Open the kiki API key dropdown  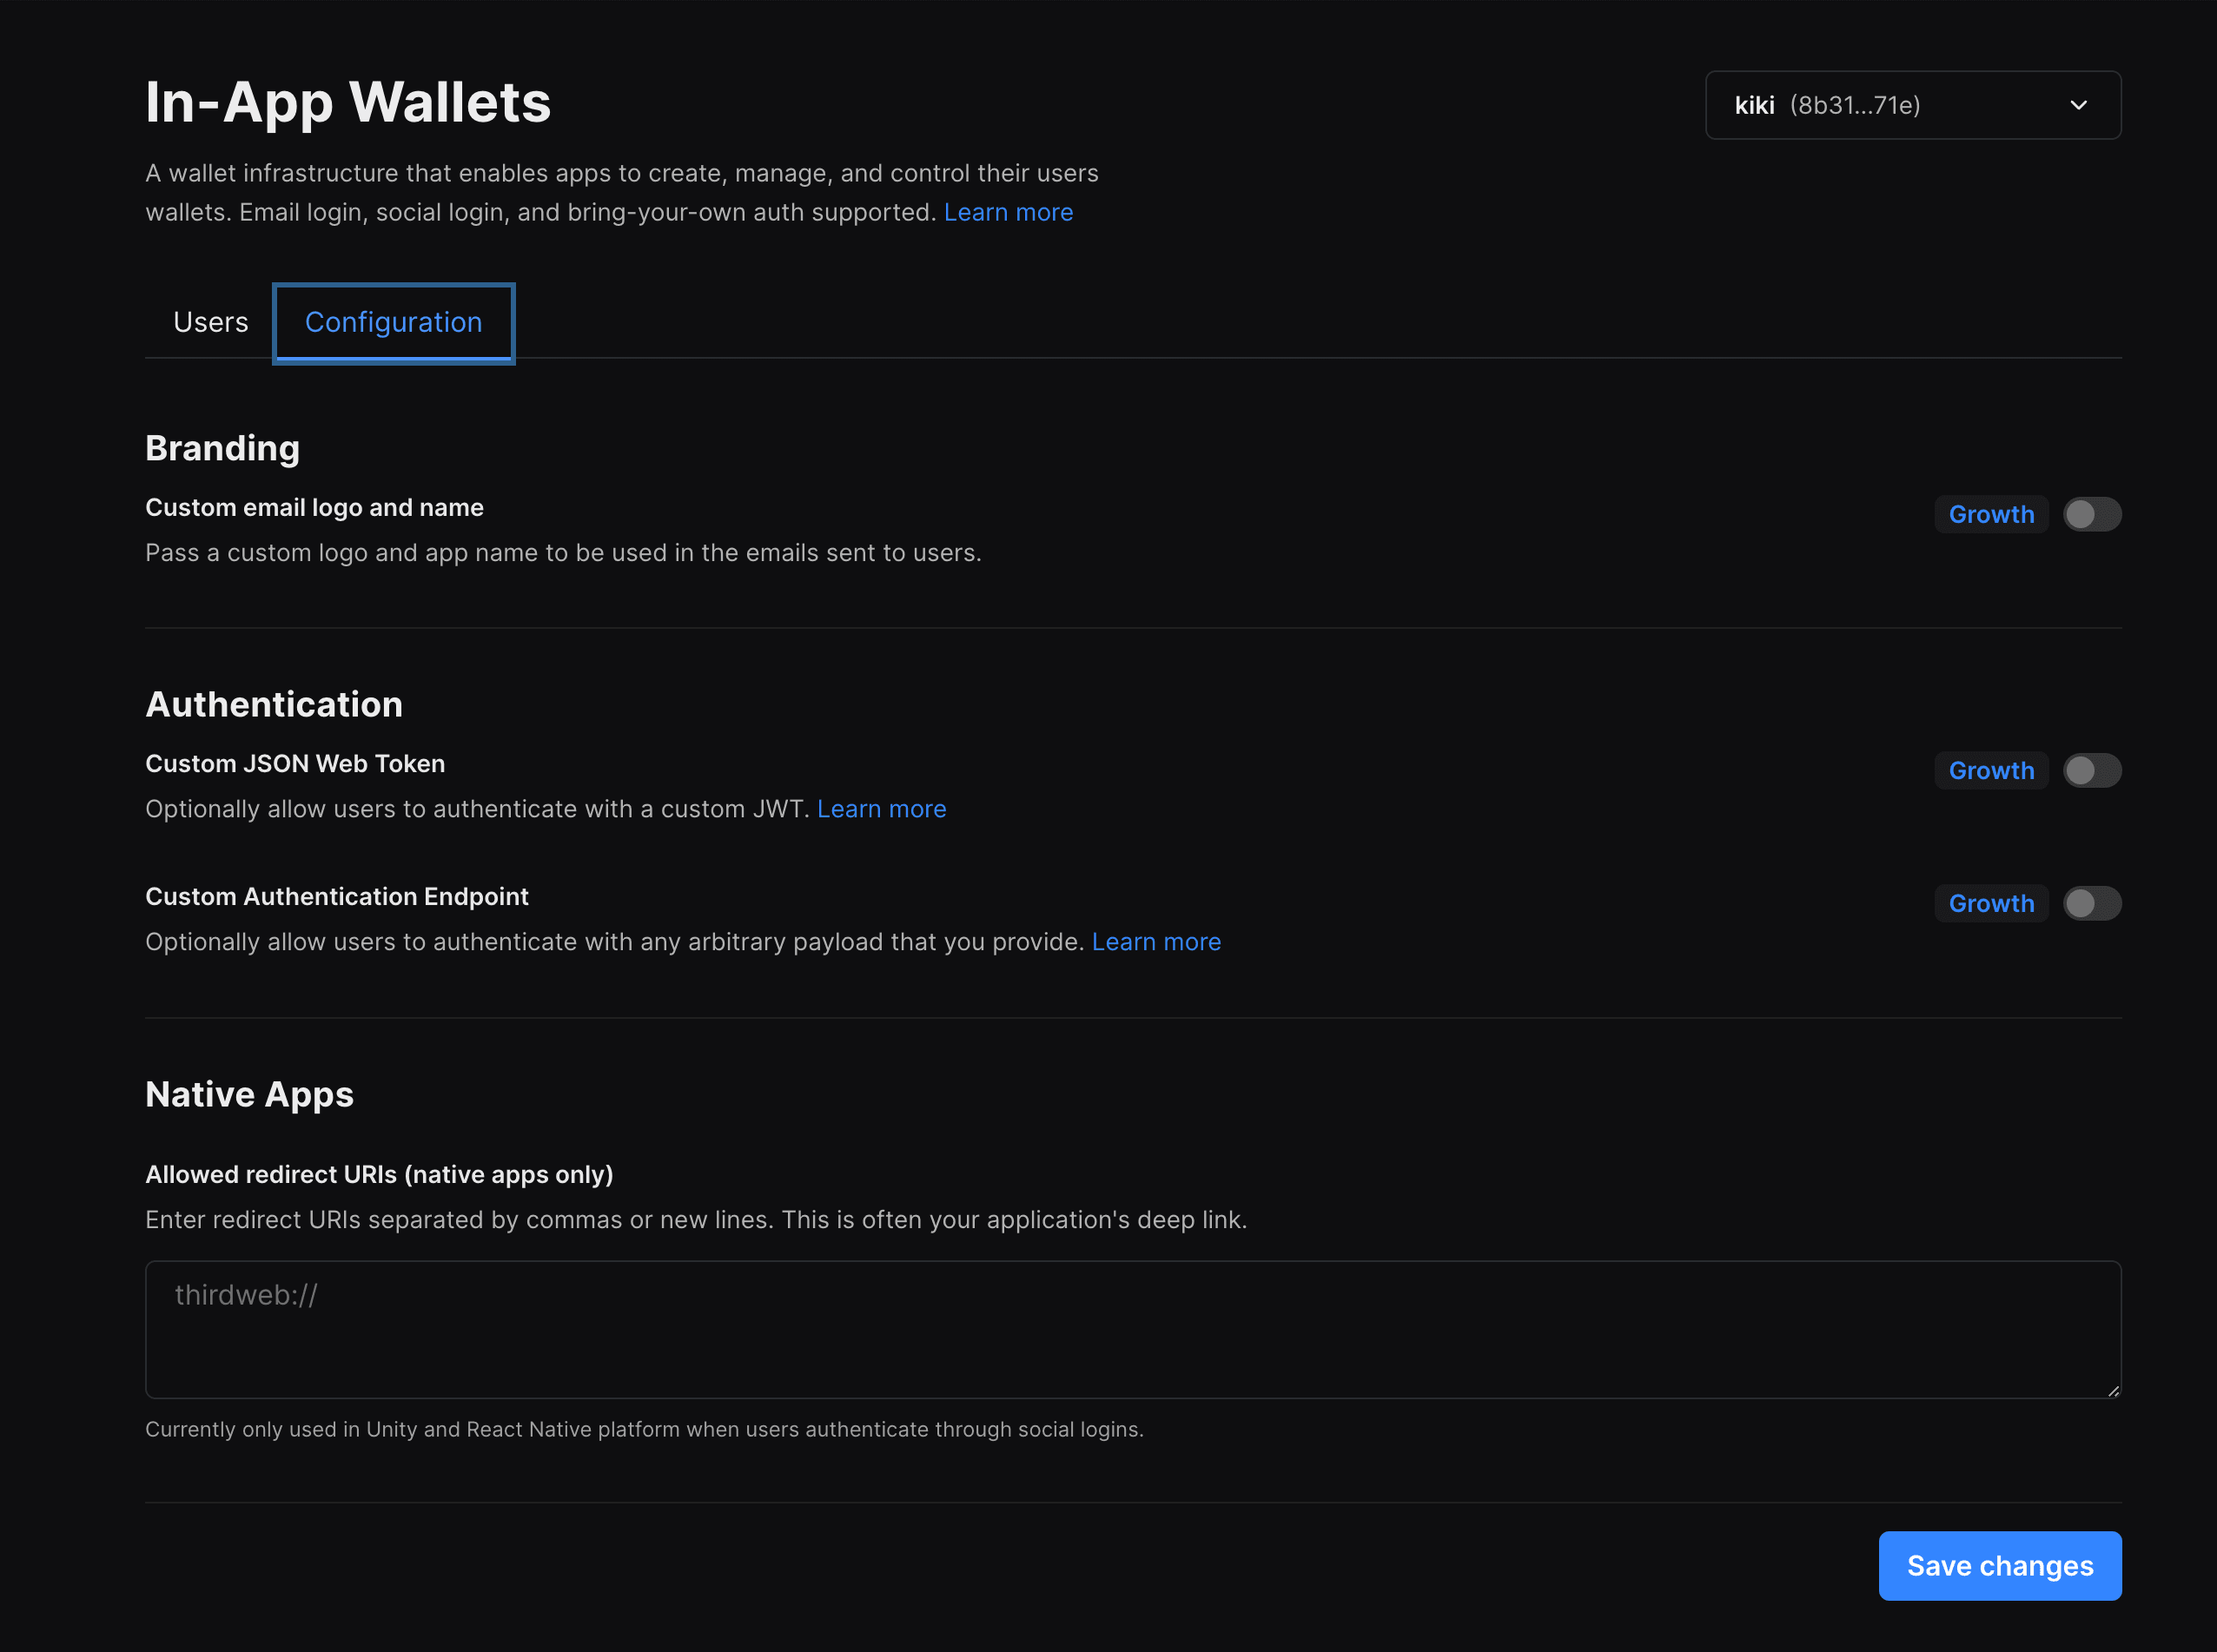1911,105
